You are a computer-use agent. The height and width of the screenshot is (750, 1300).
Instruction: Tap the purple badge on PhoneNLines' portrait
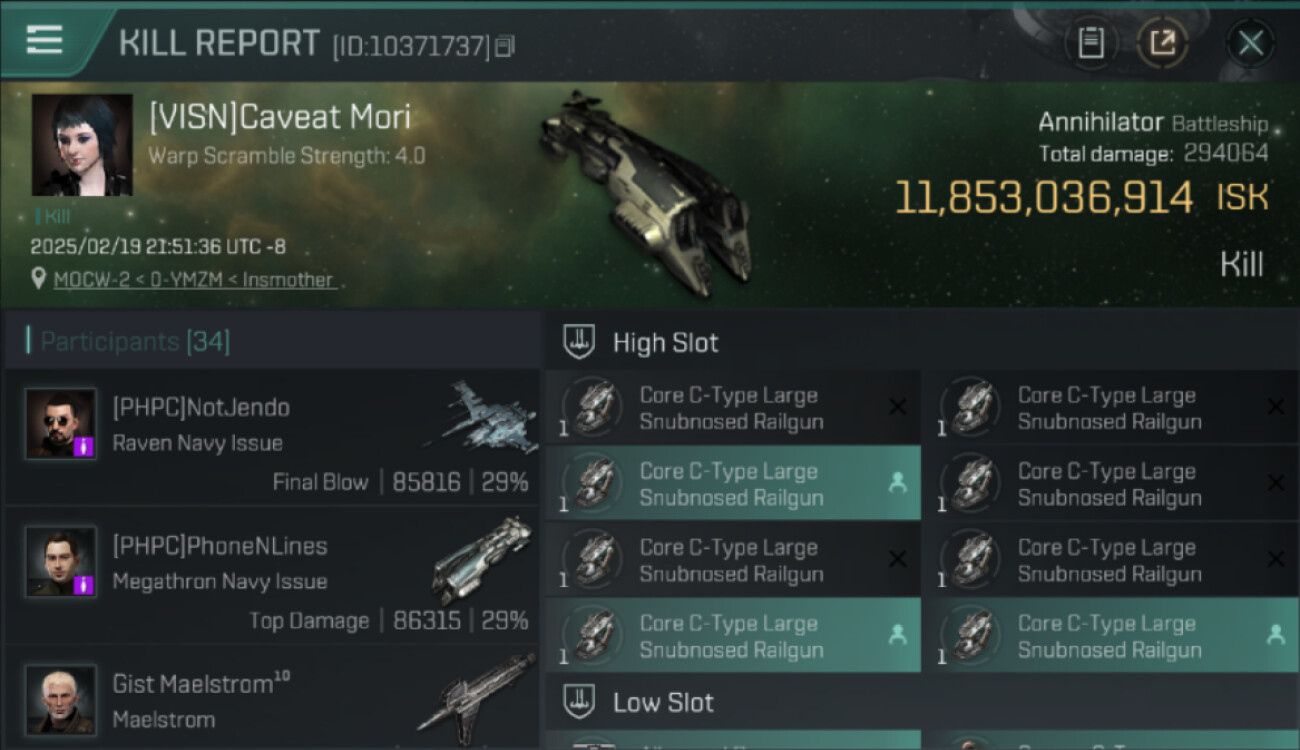click(x=85, y=584)
